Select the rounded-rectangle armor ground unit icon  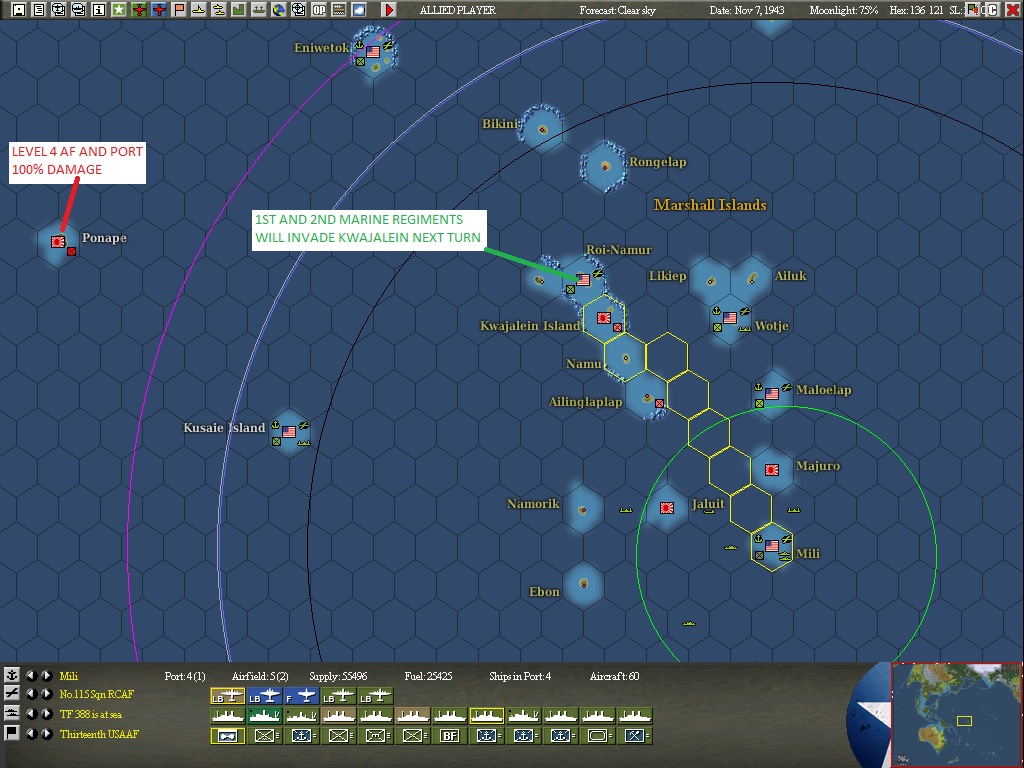tap(597, 736)
